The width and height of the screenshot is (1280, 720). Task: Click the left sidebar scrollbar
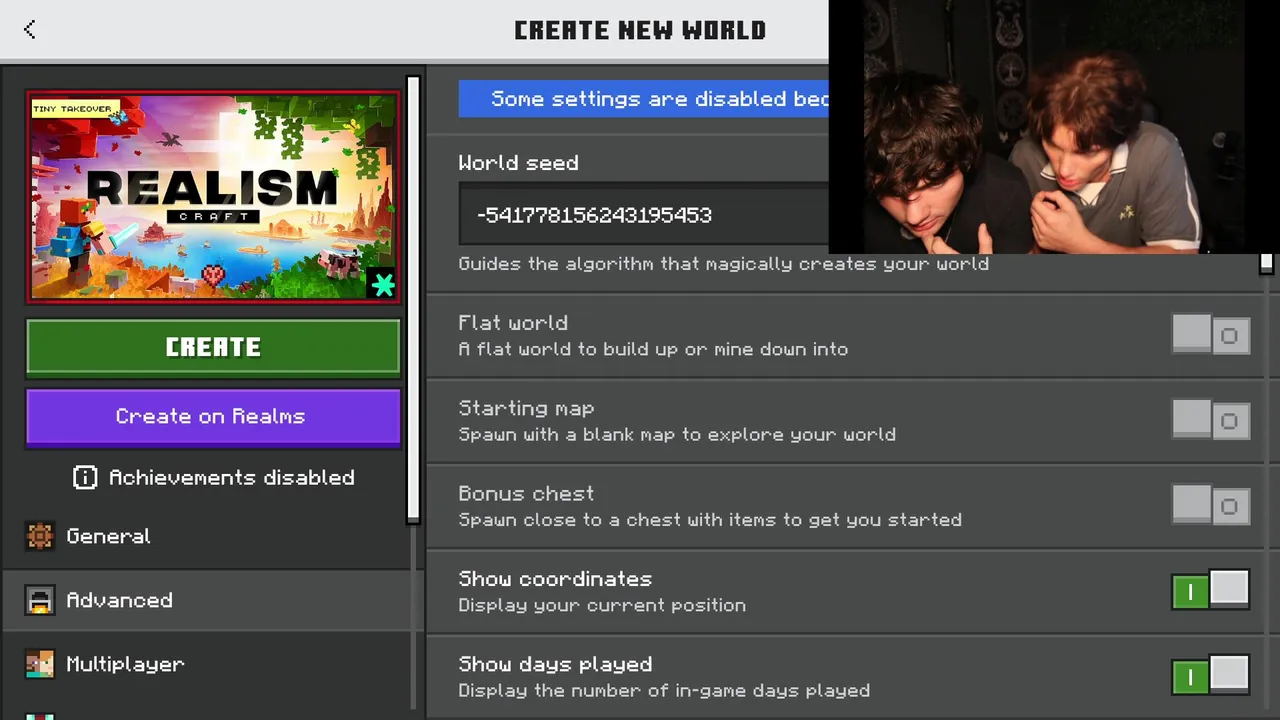click(413, 298)
